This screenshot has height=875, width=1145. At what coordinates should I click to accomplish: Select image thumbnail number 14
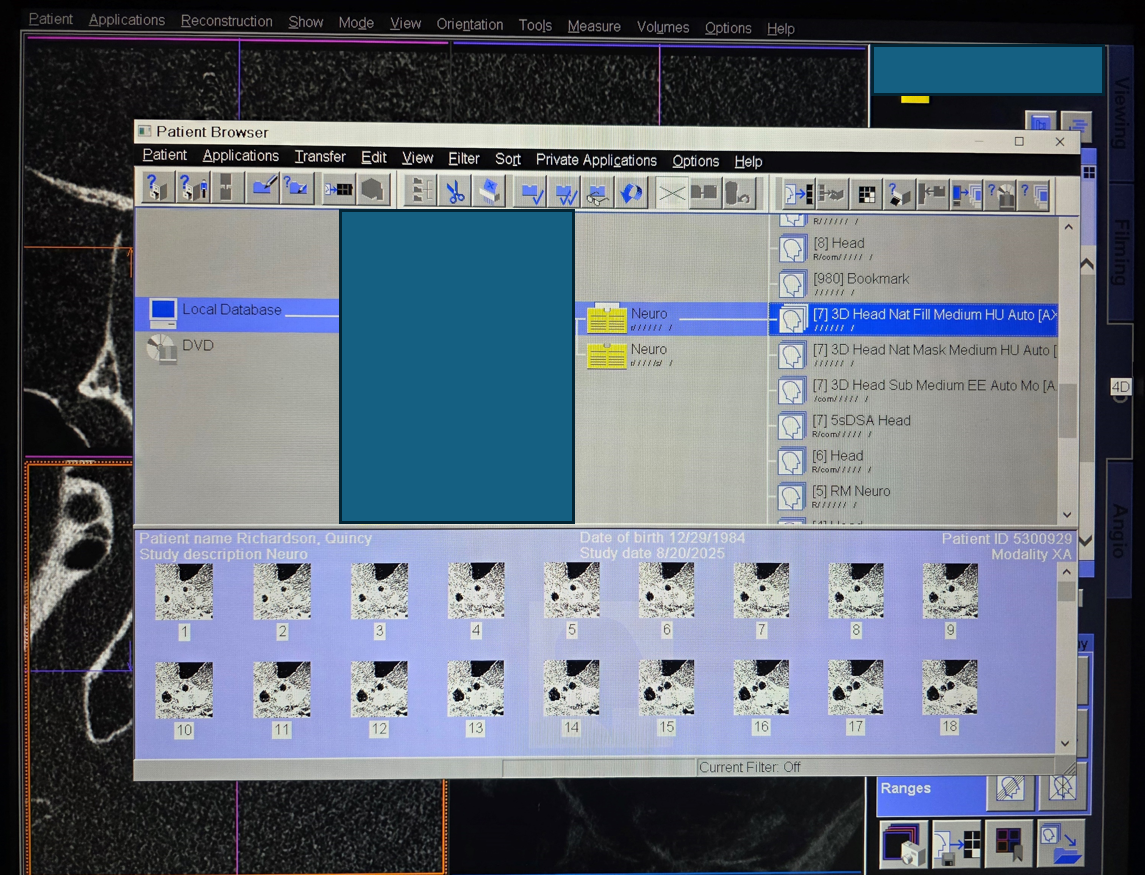pyautogui.click(x=571, y=688)
